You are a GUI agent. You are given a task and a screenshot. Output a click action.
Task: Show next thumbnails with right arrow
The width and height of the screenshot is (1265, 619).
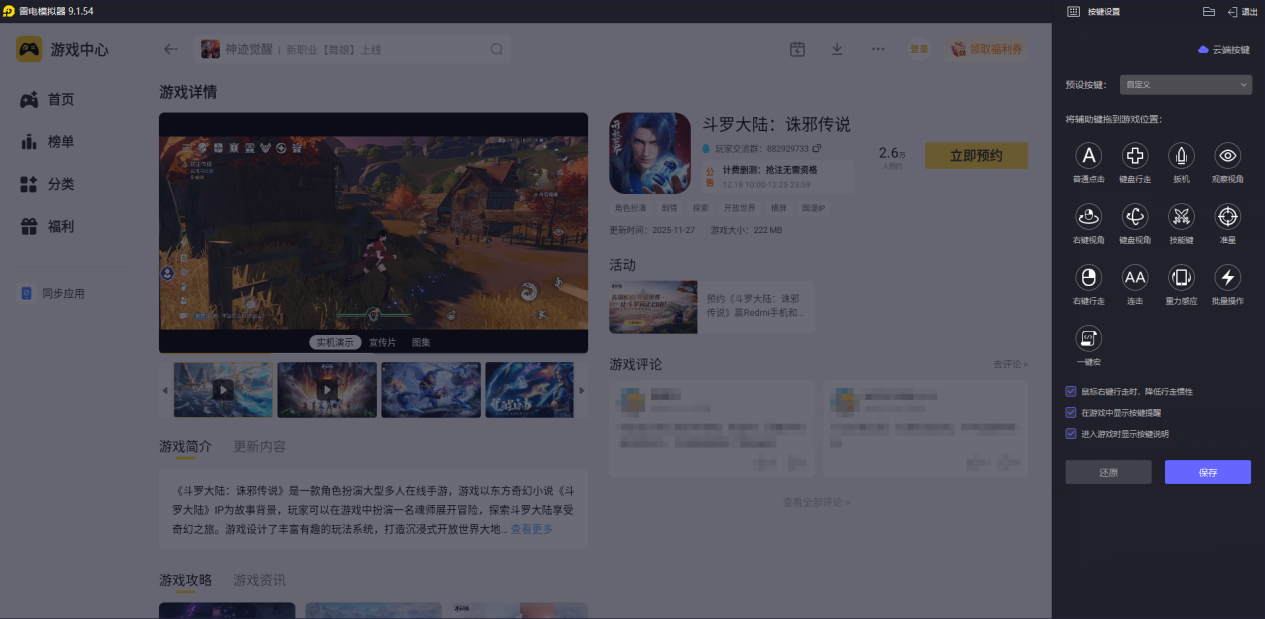coord(582,390)
